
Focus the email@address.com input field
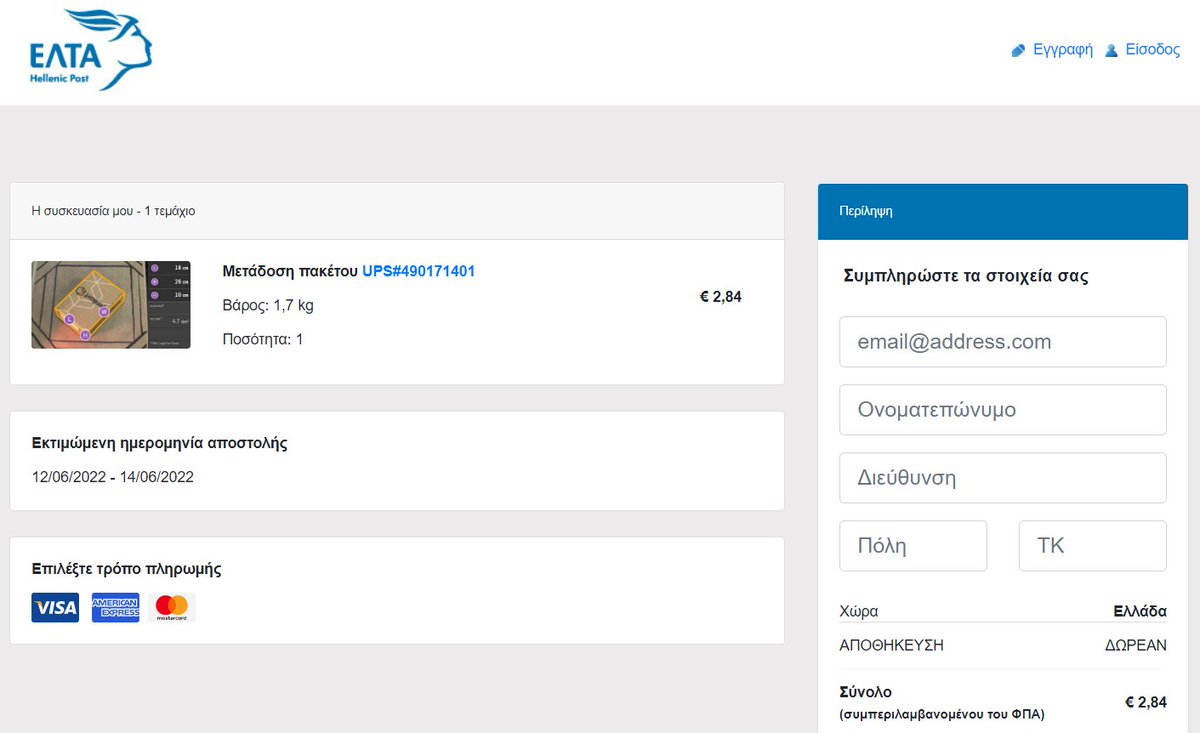(x=1003, y=342)
